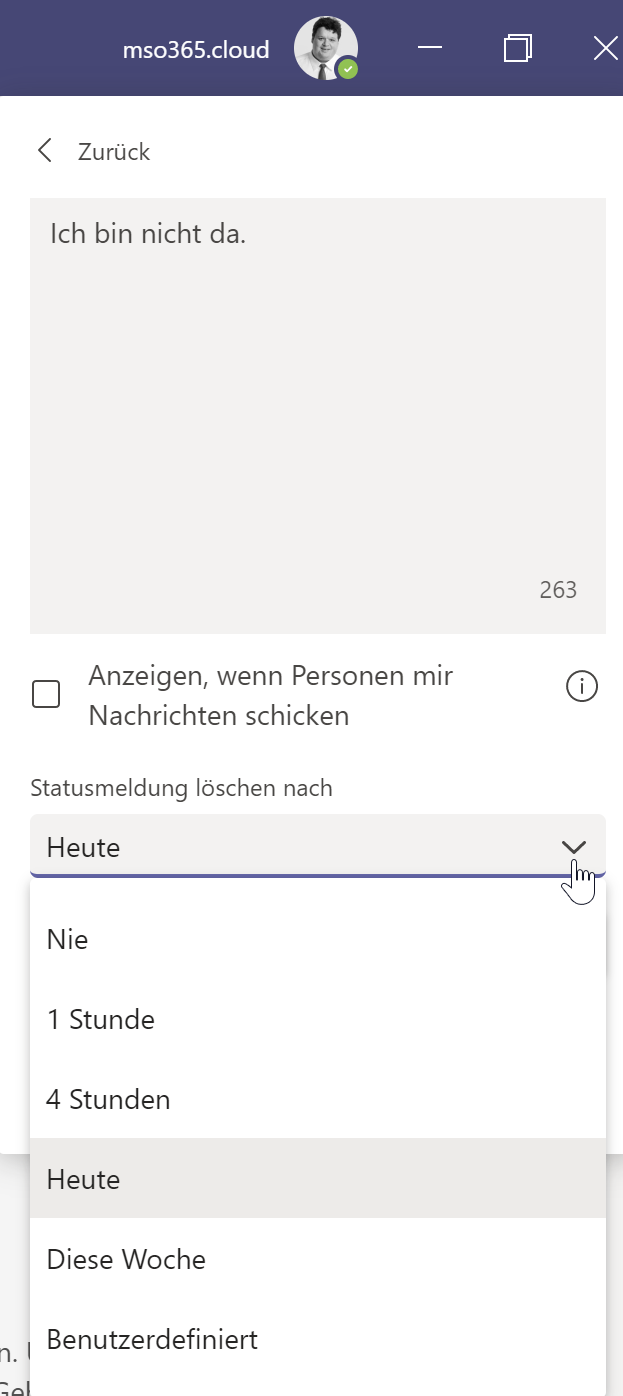Click the 'Heute' clear-after combo box
This screenshot has width=623, height=1396.
point(290,848)
